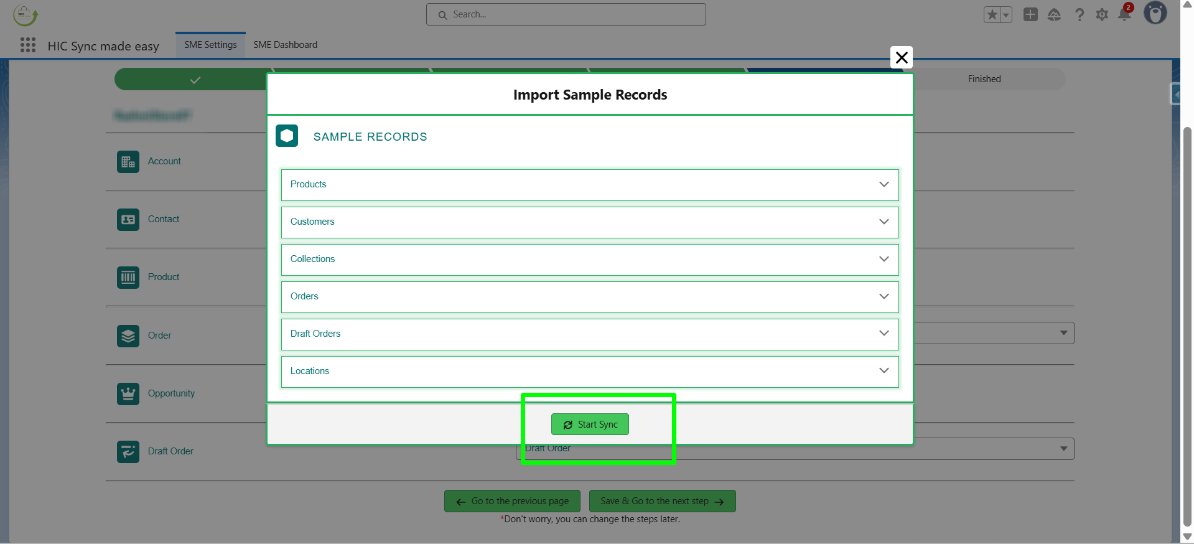The height and width of the screenshot is (544, 1194).
Task: Expand the Collections section
Action: 589,259
